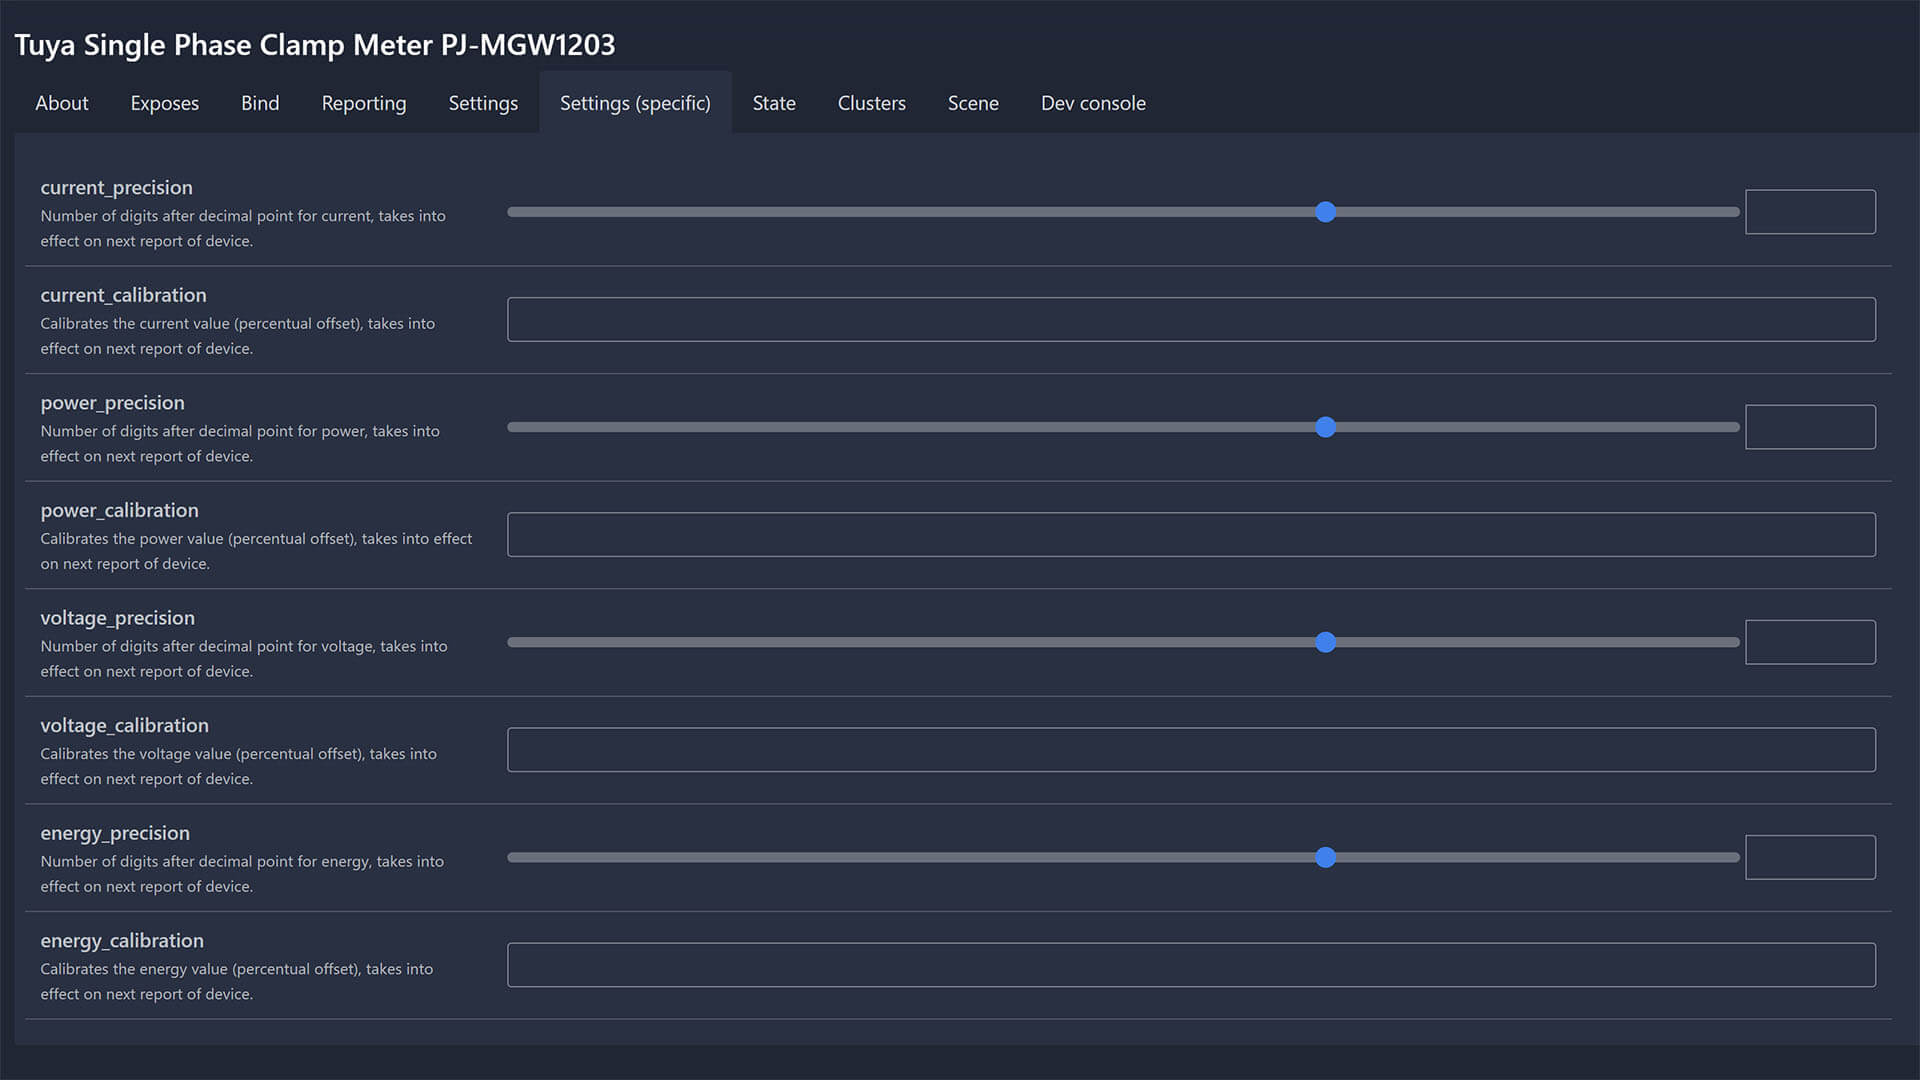
Task: Focus the energy_precision number box
Action: [1810, 857]
